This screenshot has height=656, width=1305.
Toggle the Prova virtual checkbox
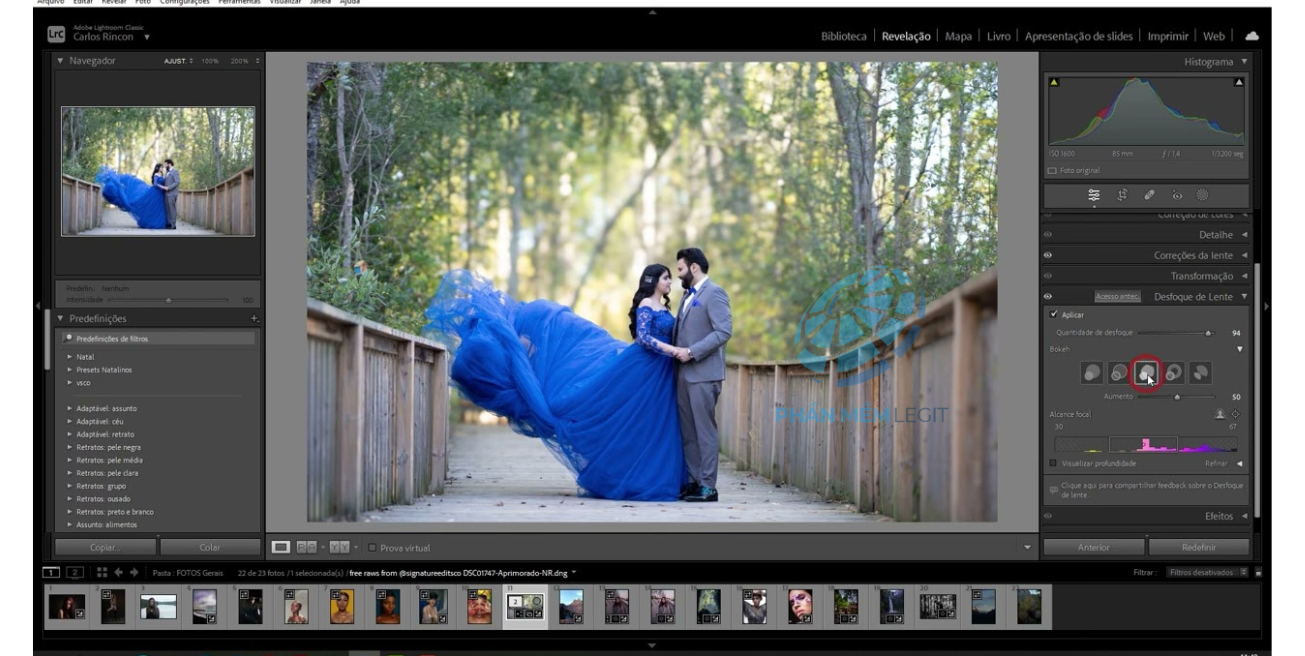click(x=373, y=548)
